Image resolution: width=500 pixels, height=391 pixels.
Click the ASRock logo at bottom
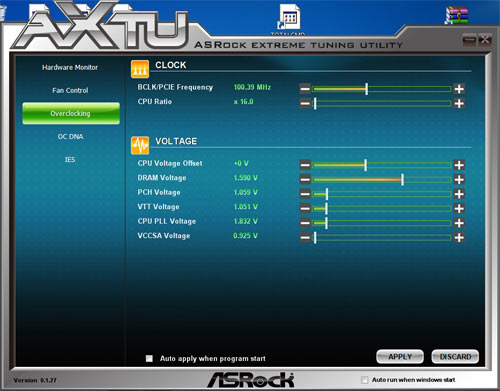coord(251,380)
